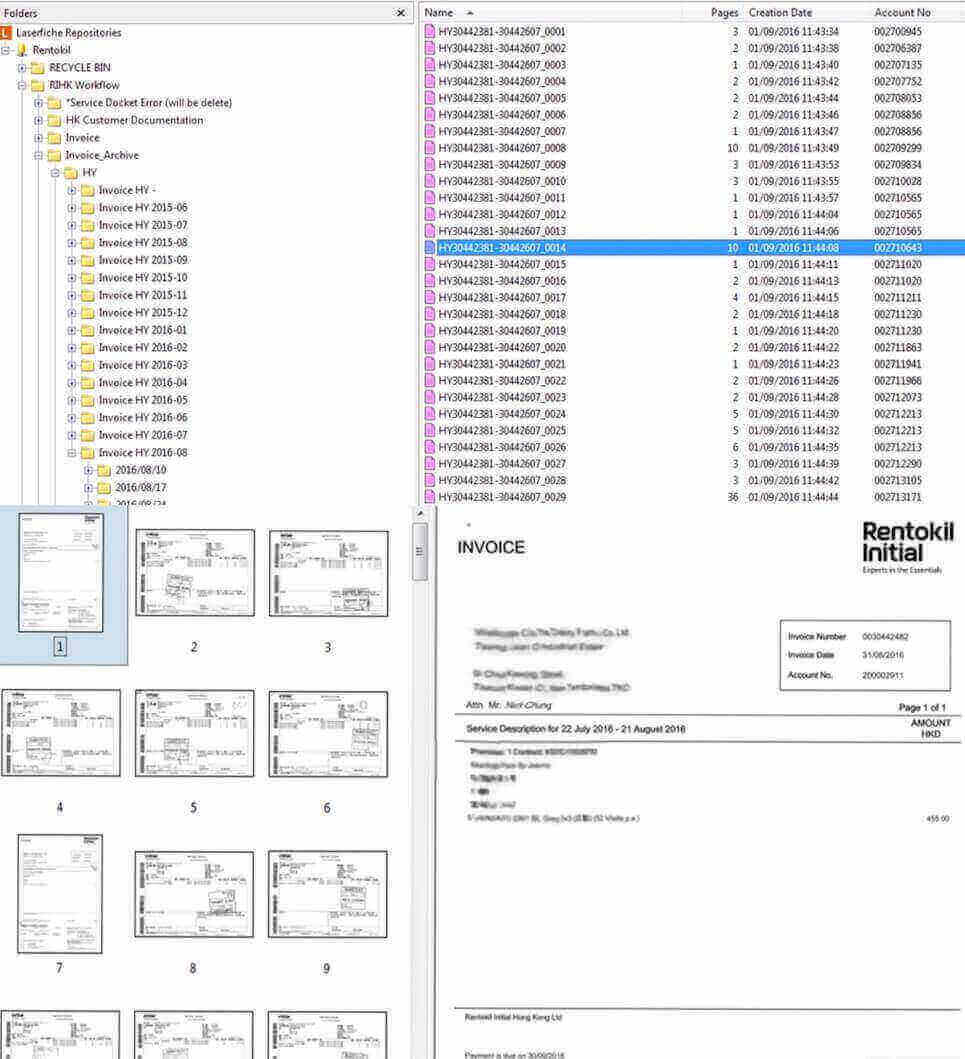
Task: Expand the 2016/08/10 subfolder node
Action: 88,471
